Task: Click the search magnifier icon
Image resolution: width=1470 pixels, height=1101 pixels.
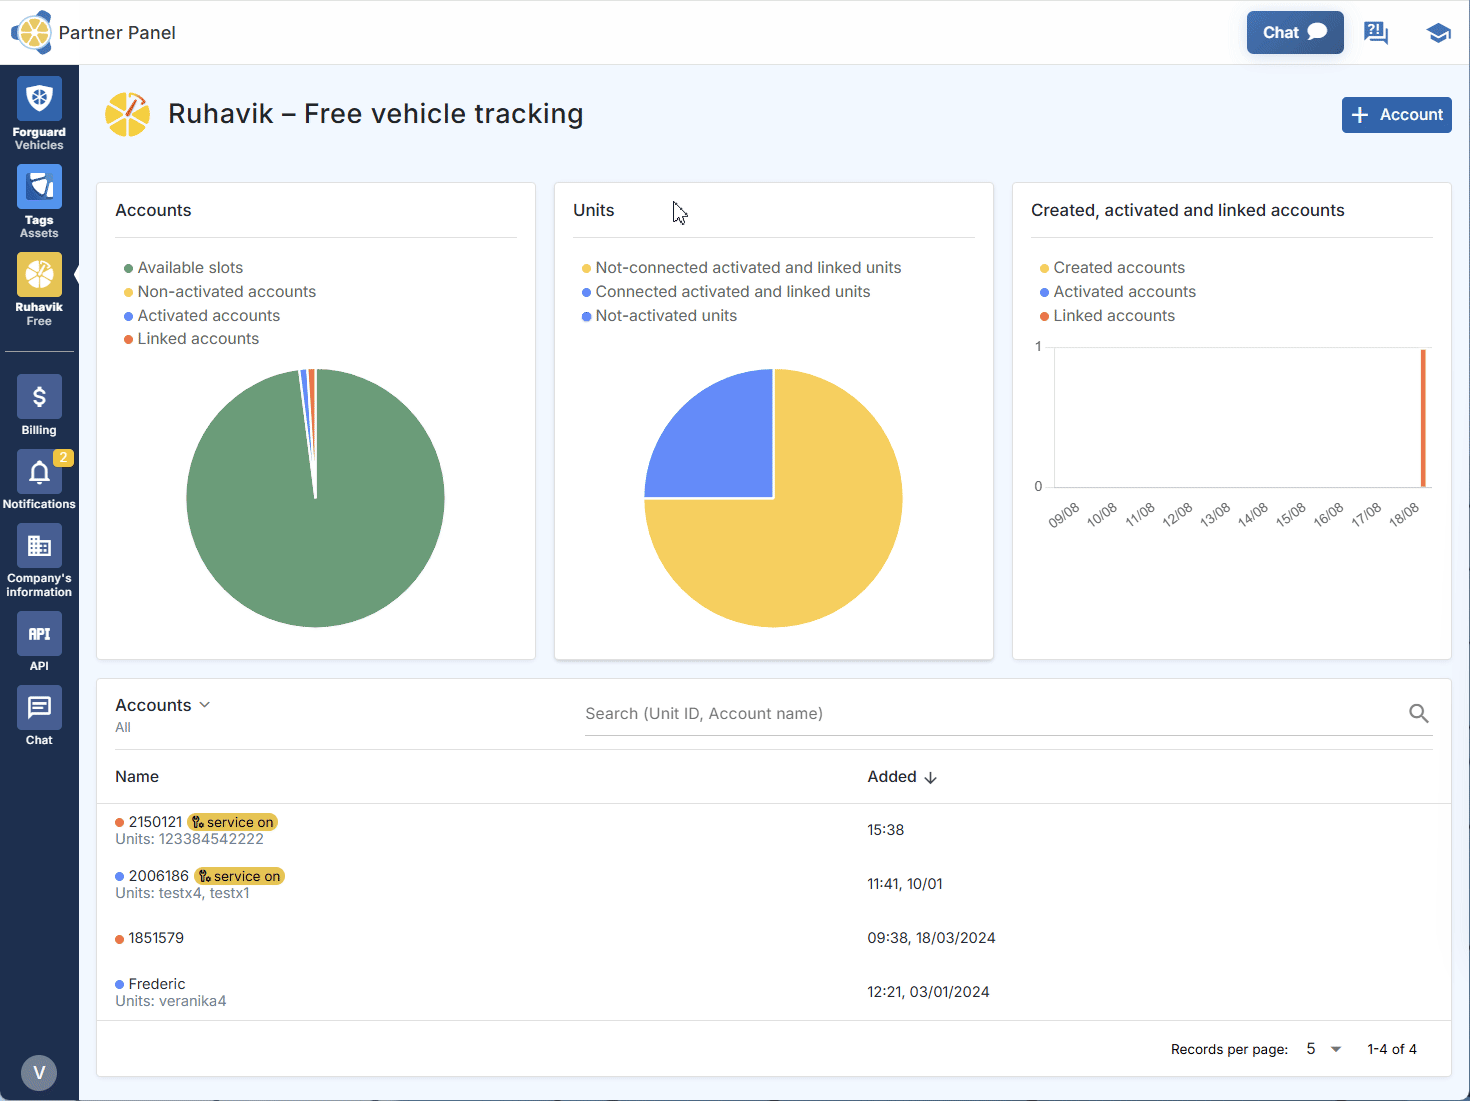Action: coord(1418,713)
